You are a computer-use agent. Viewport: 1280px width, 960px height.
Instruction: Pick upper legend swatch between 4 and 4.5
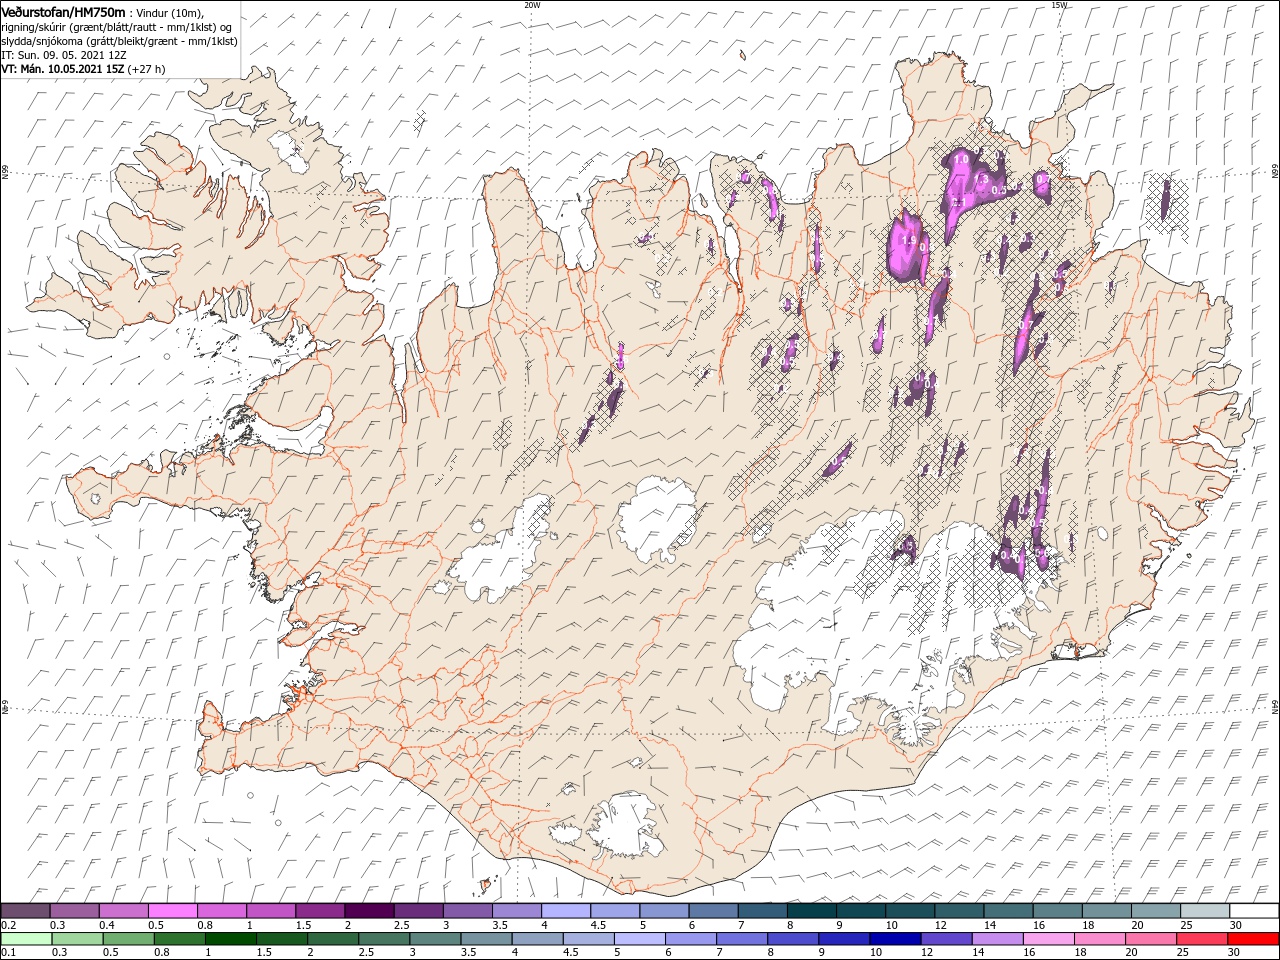click(x=566, y=911)
